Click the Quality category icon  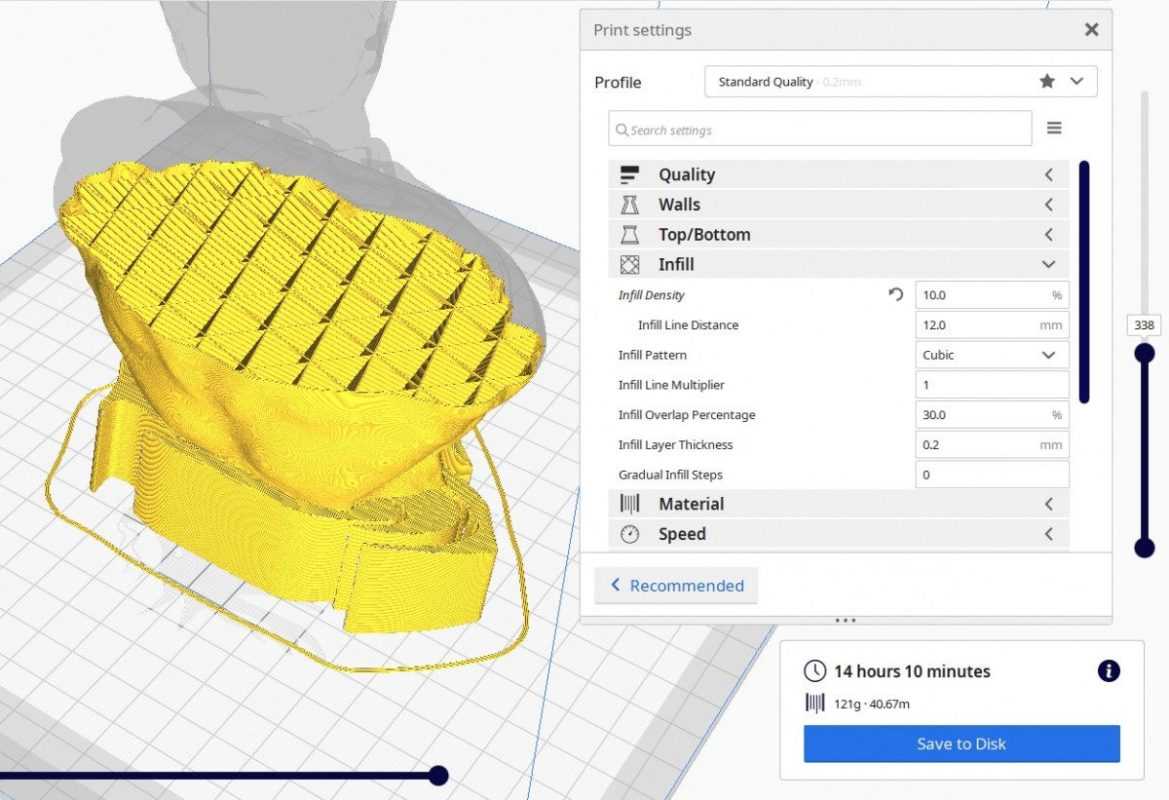point(629,175)
